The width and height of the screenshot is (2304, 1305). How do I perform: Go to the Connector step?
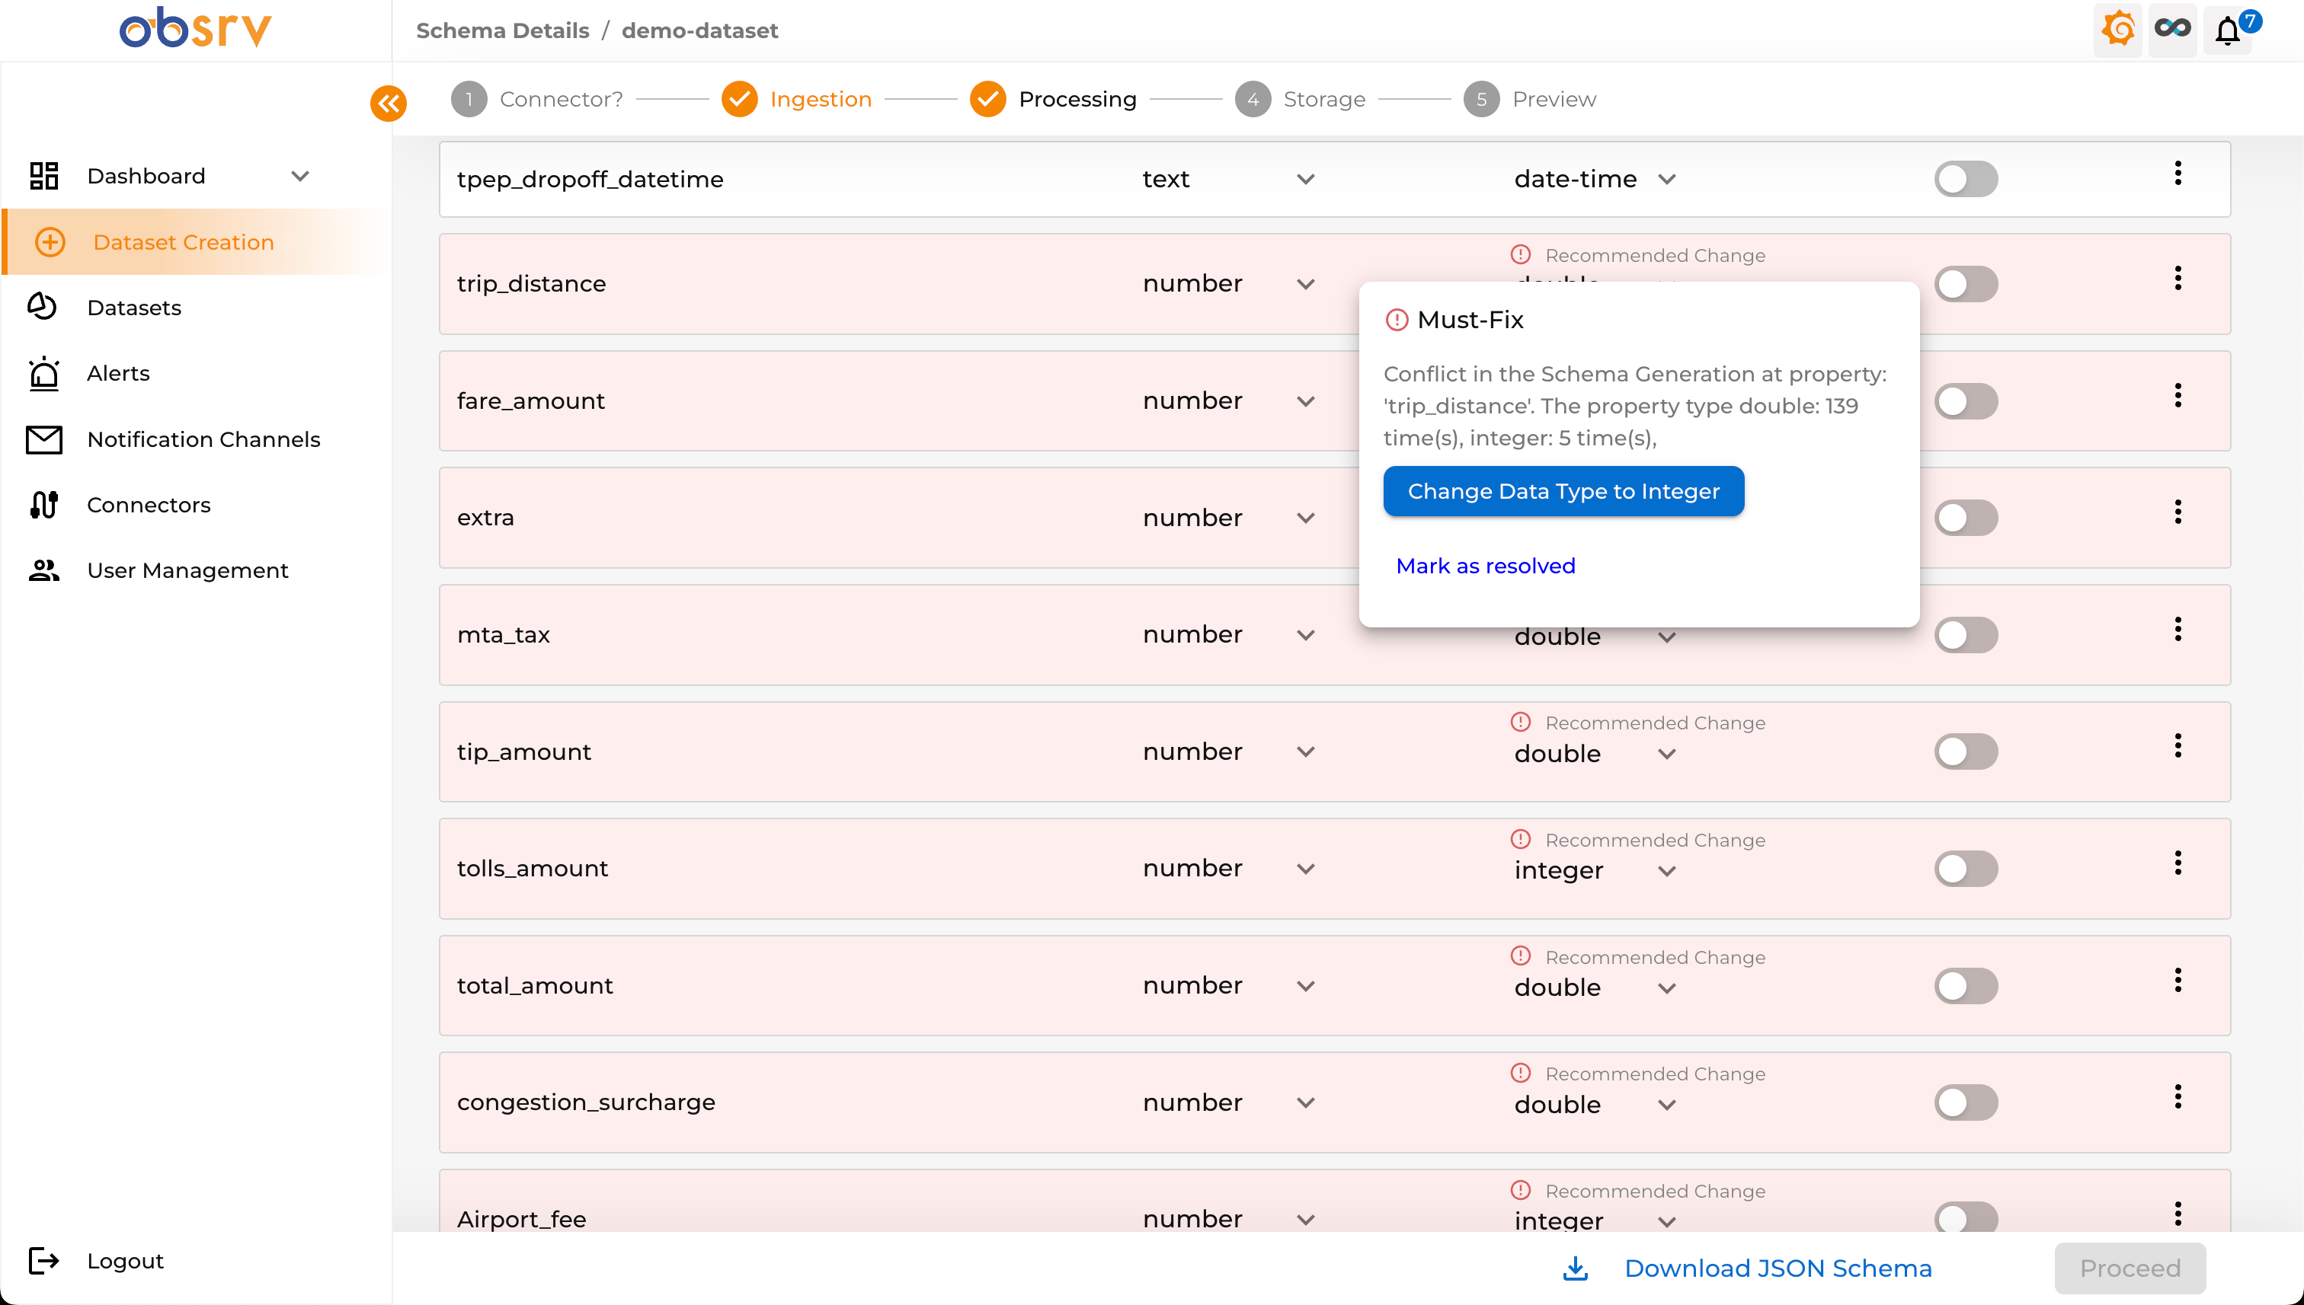(x=537, y=99)
